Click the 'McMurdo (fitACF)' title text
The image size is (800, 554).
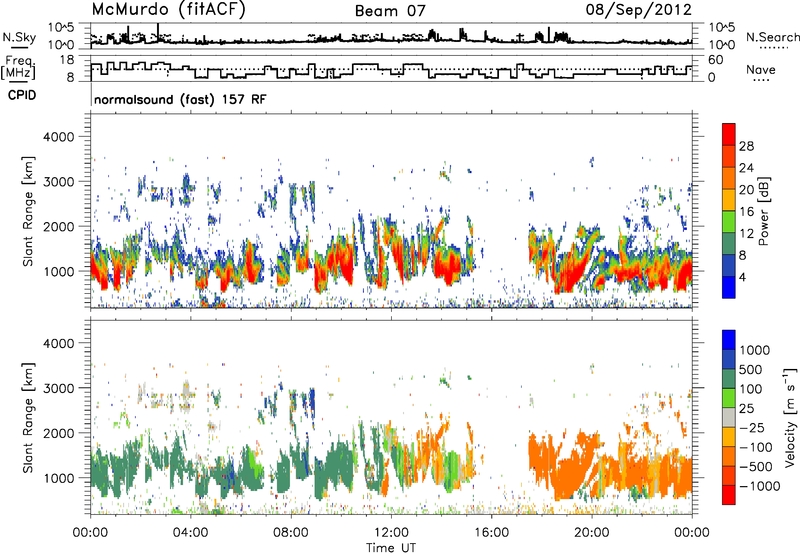168,10
